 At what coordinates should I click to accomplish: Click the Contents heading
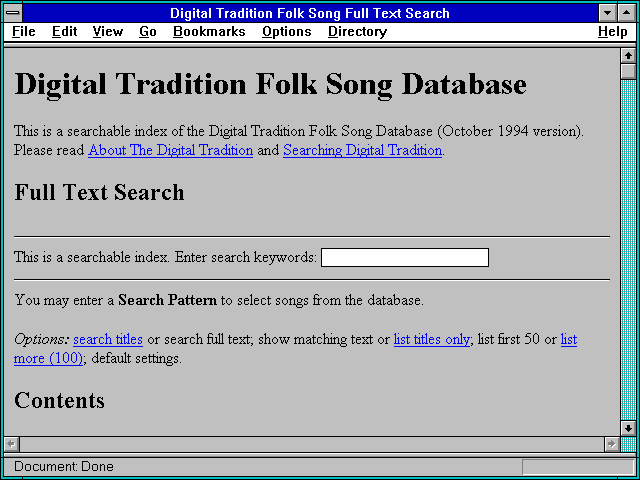59,400
